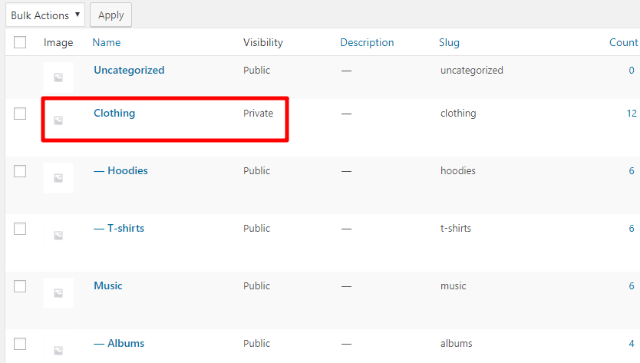
Task: Click the Hoodies placeholder image icon
Action: (x=58, y=178)
